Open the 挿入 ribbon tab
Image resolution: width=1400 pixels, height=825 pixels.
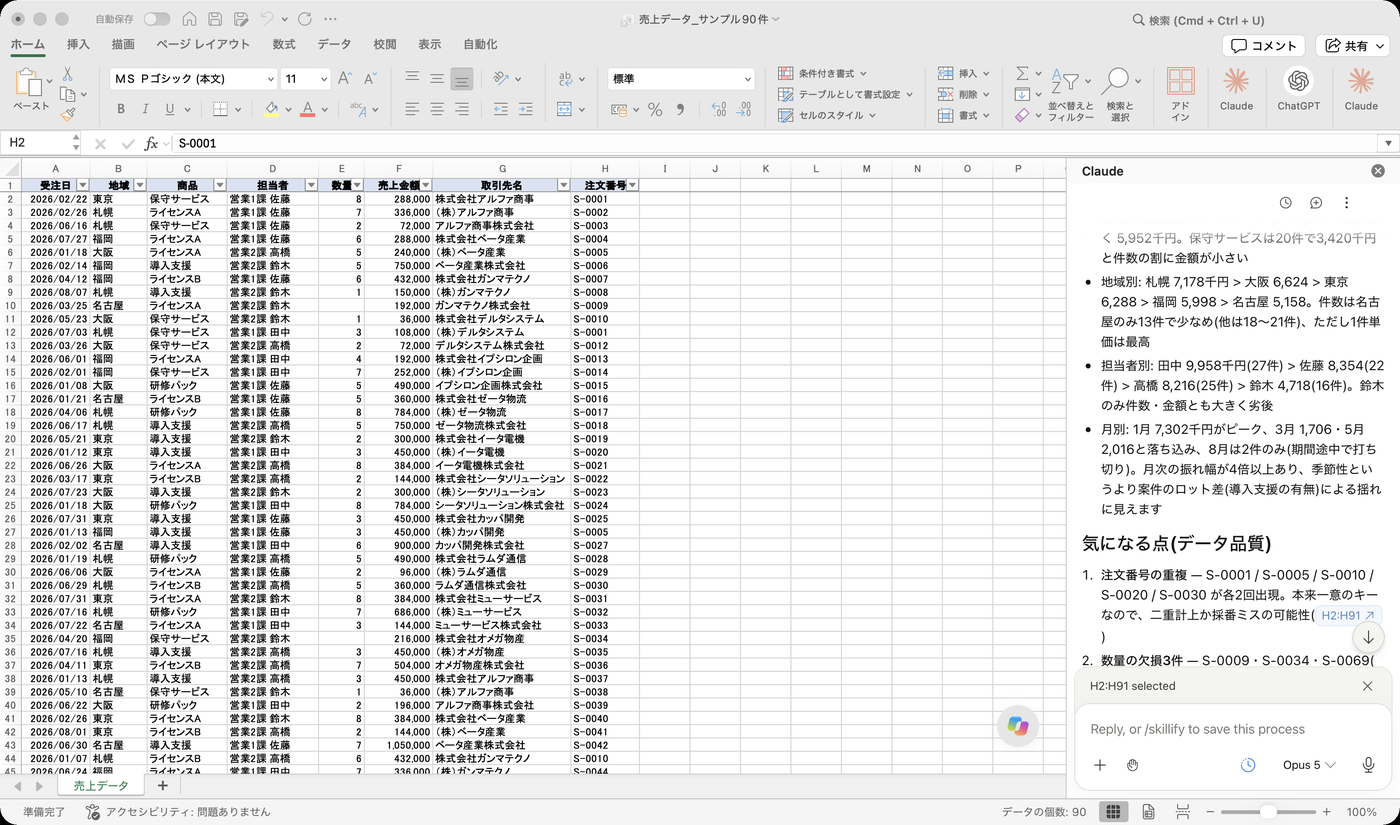click(x=78, y=44)
